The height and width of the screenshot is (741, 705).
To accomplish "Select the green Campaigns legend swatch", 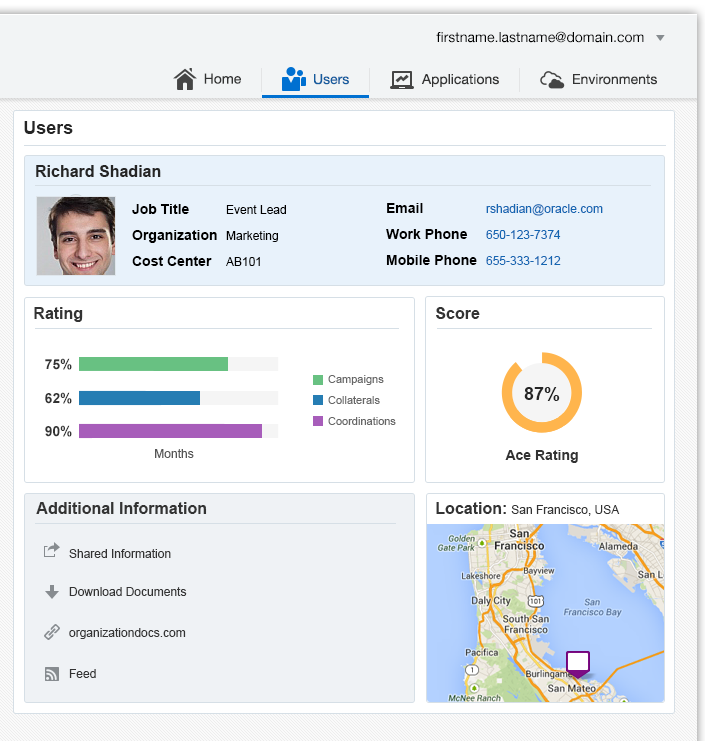I will [318, 380].
